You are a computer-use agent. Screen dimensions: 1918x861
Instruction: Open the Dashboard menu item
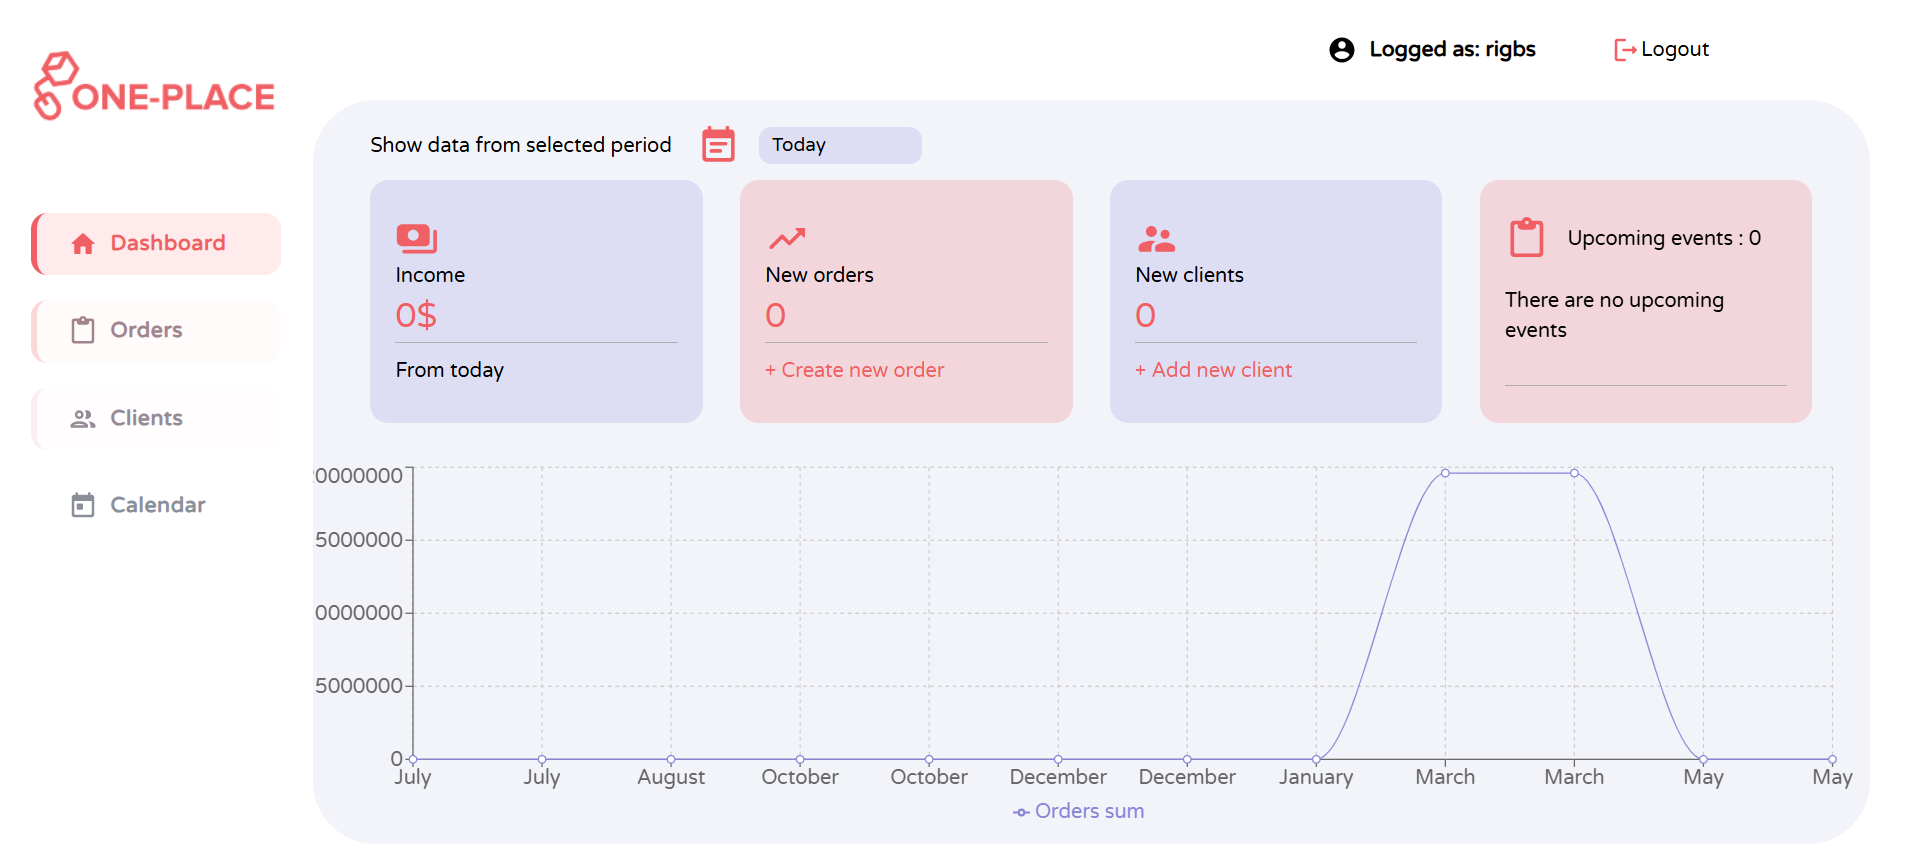(157, 243)
